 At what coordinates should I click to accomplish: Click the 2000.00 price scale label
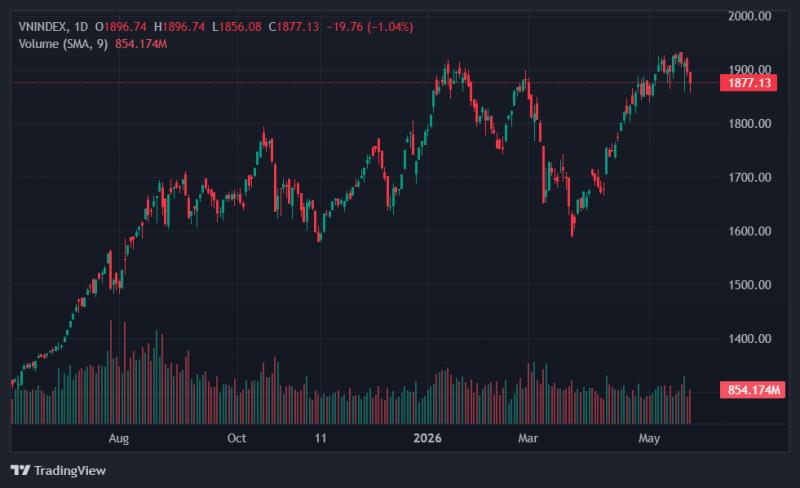[749, 16]
